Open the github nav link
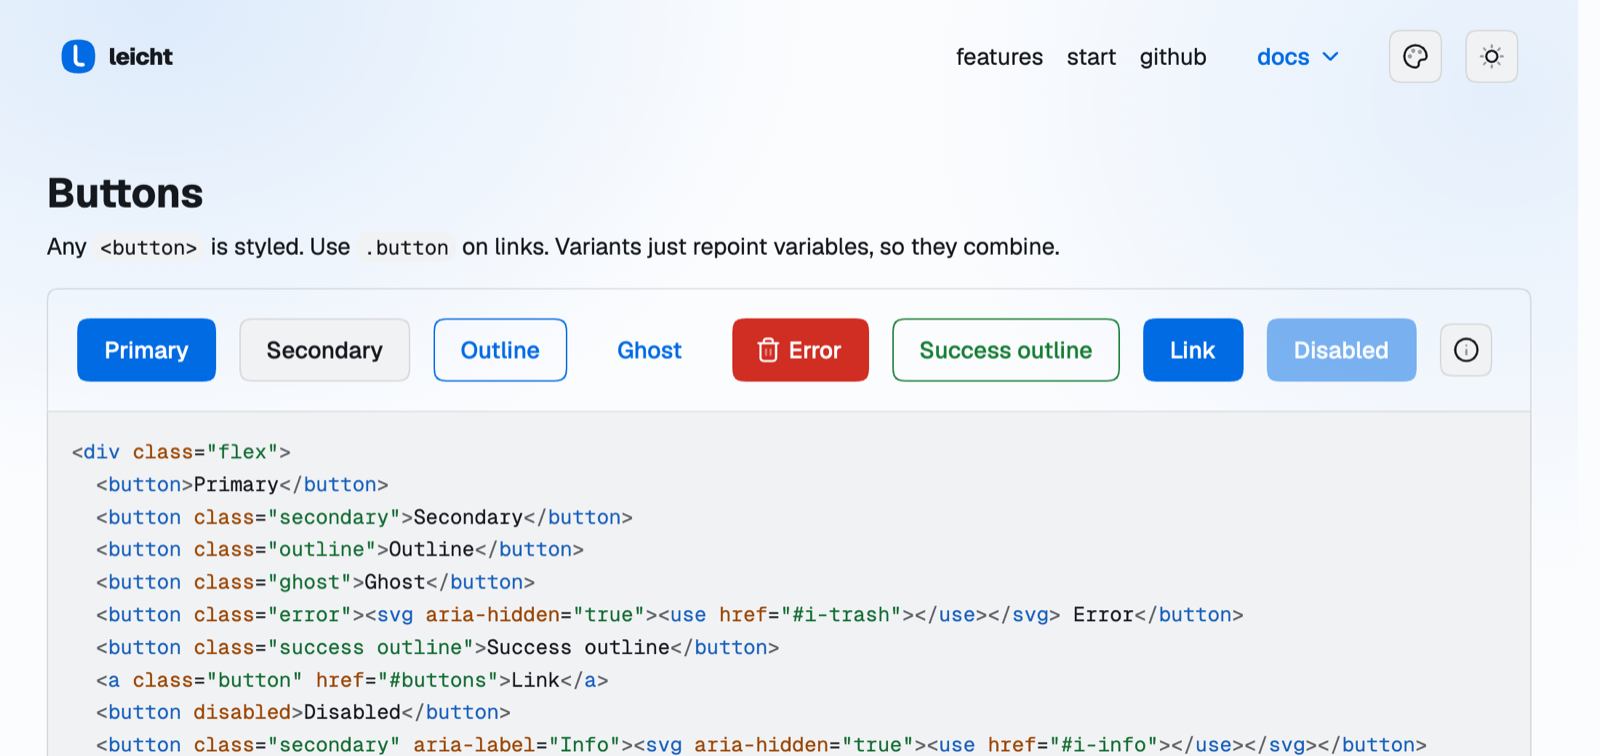 (x=1173, y=57)
